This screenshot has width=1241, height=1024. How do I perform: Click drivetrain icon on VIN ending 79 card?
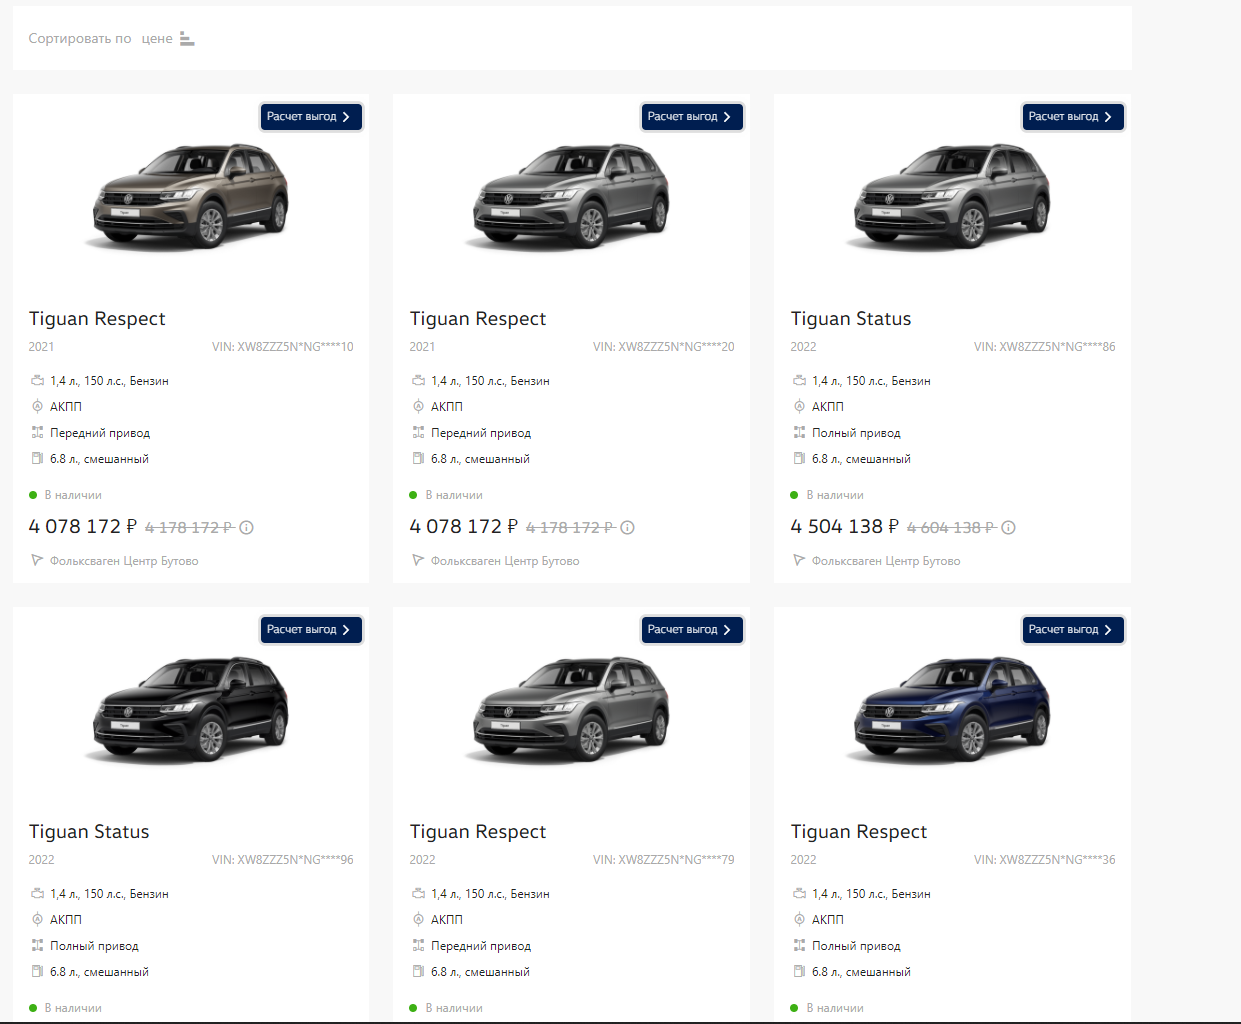pyautogui.click(x=418, y=945)
